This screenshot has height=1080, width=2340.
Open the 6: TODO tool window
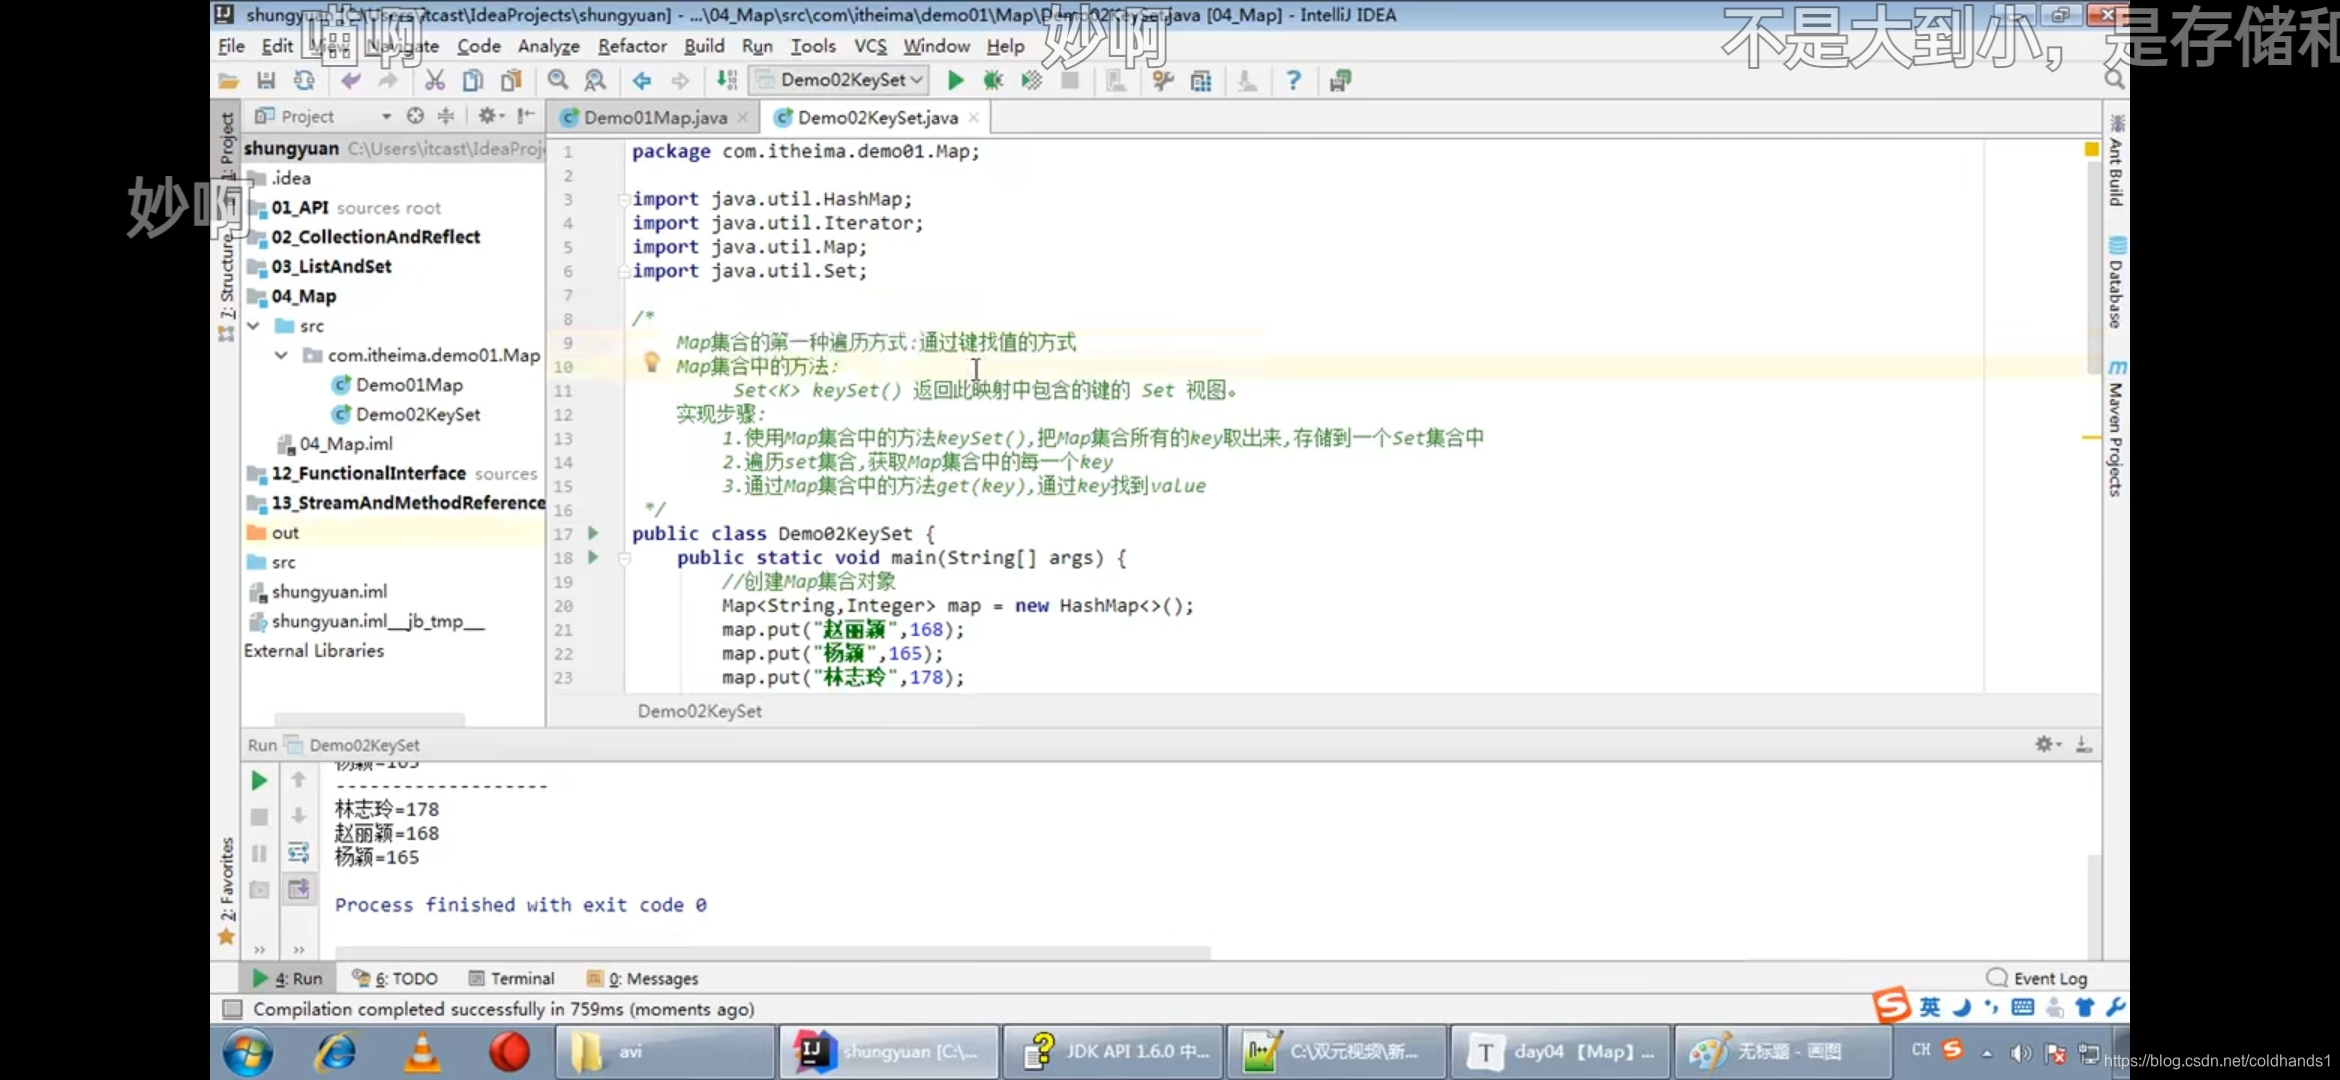(395, 979)
